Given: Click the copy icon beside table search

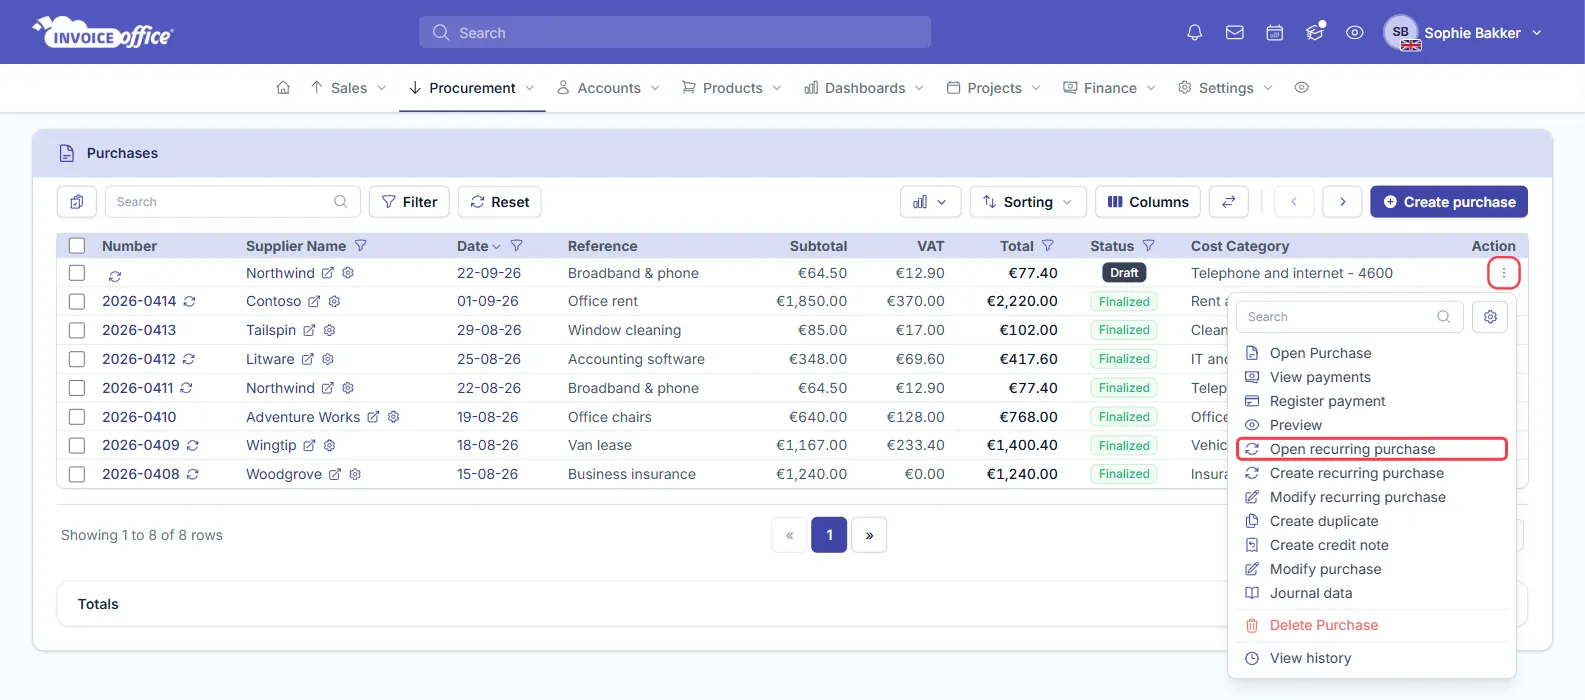Looking at the screenshot, I should [77, 202].
